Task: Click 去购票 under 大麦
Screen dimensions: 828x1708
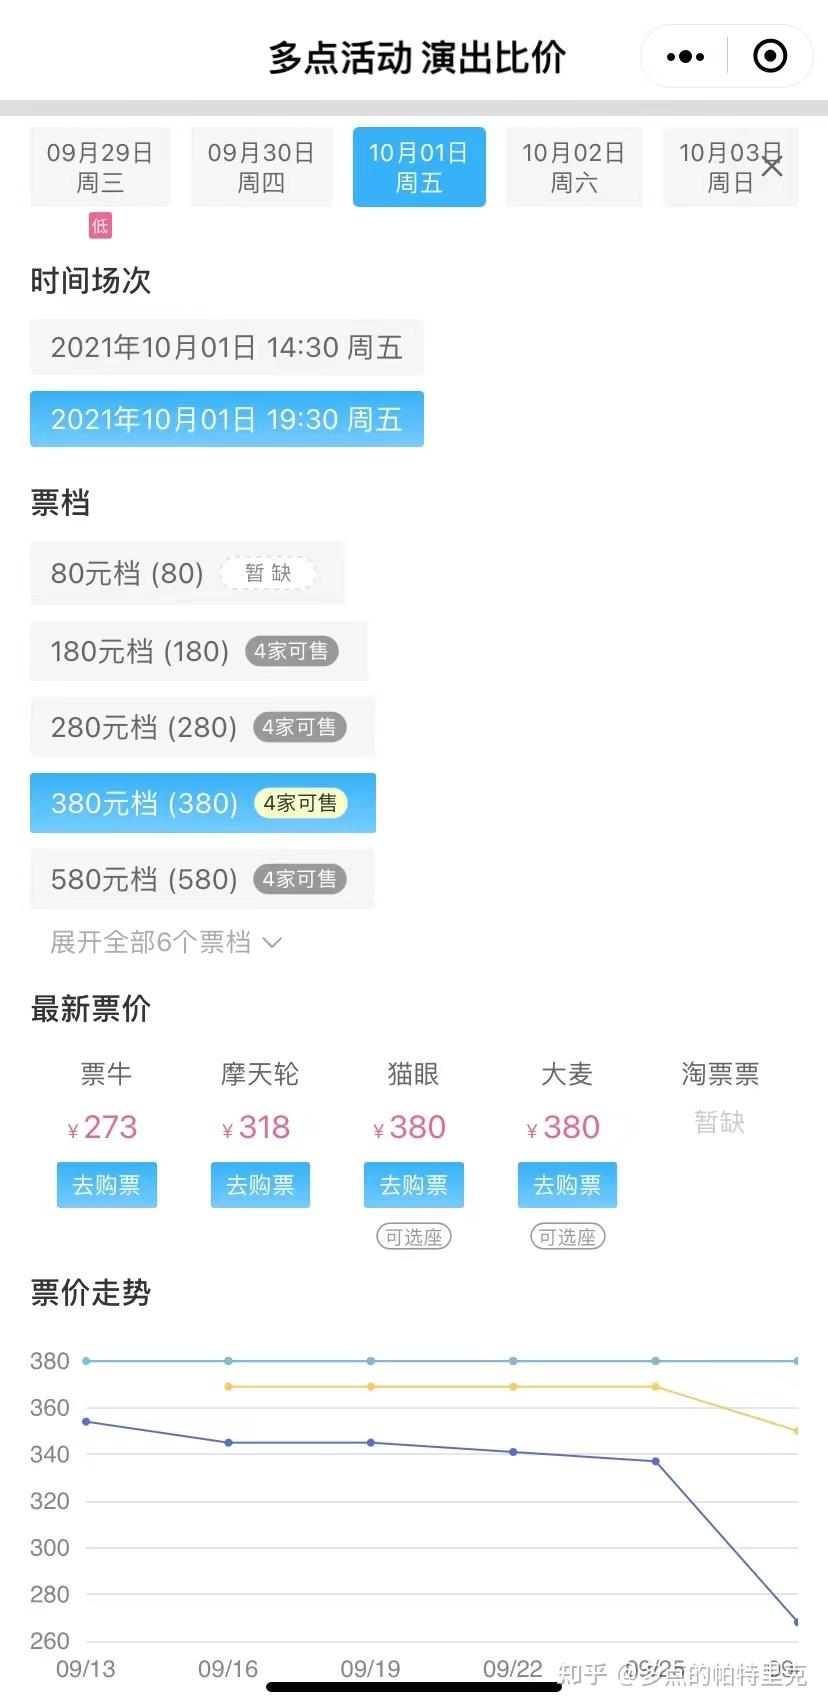Action: point(567,1185)
